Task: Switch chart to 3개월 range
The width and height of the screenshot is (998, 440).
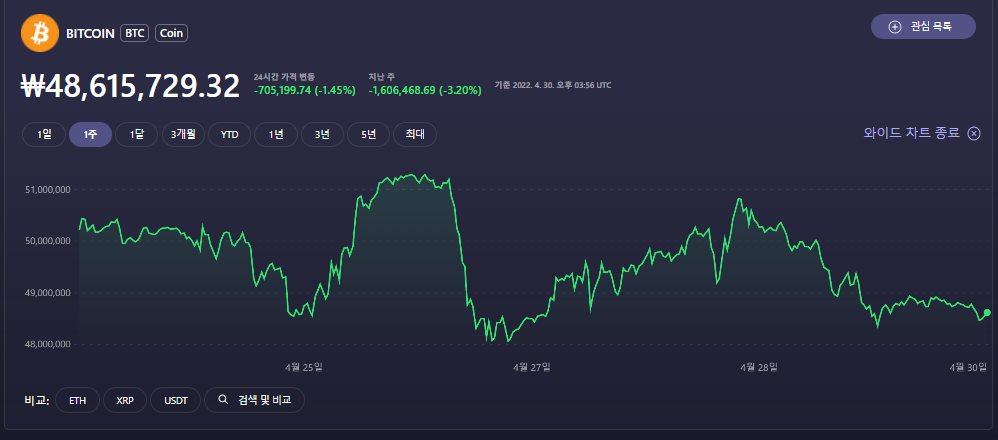Action: 183,135
